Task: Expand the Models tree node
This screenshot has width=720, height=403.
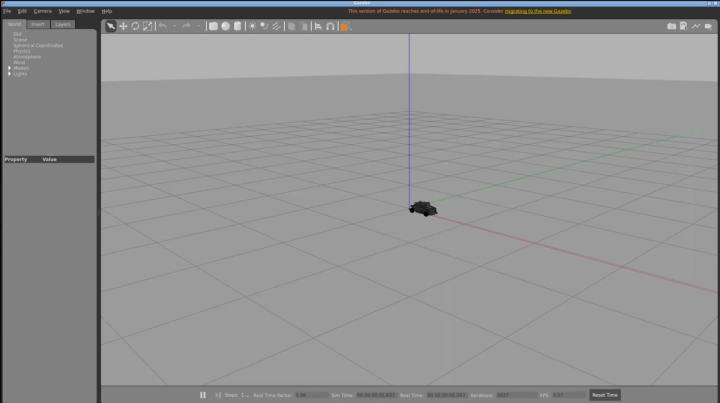Action: tap(9, 68)
